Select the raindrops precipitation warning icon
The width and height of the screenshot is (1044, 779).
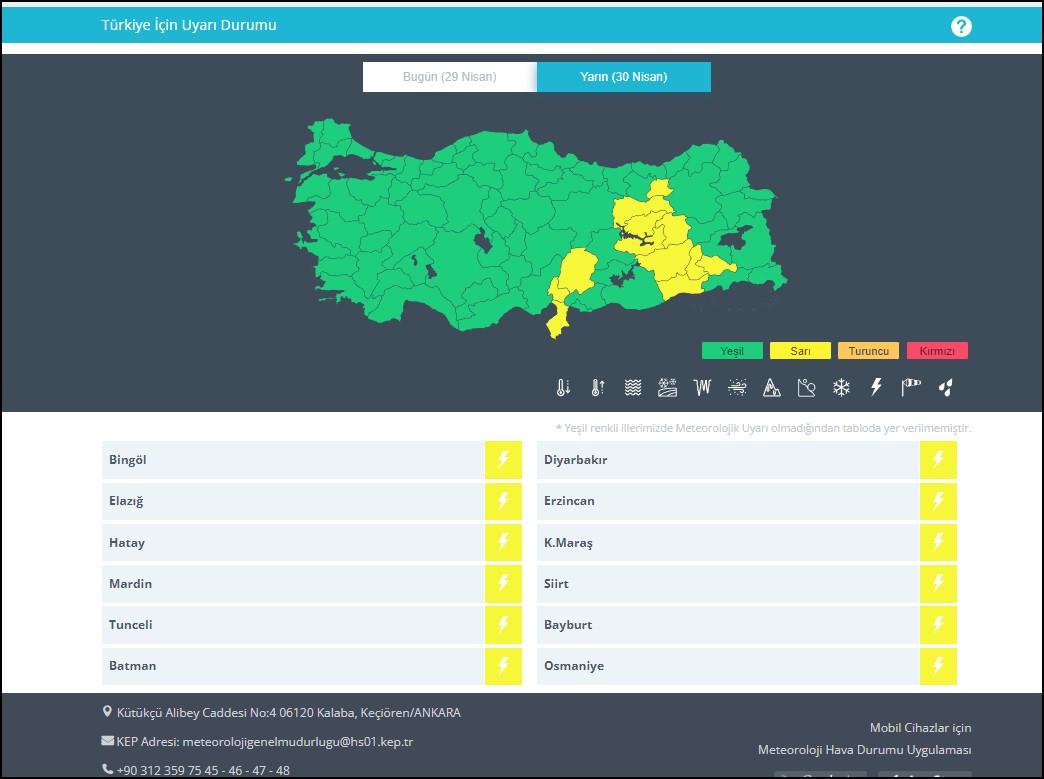pyautogui.click(x=945, y=388)
